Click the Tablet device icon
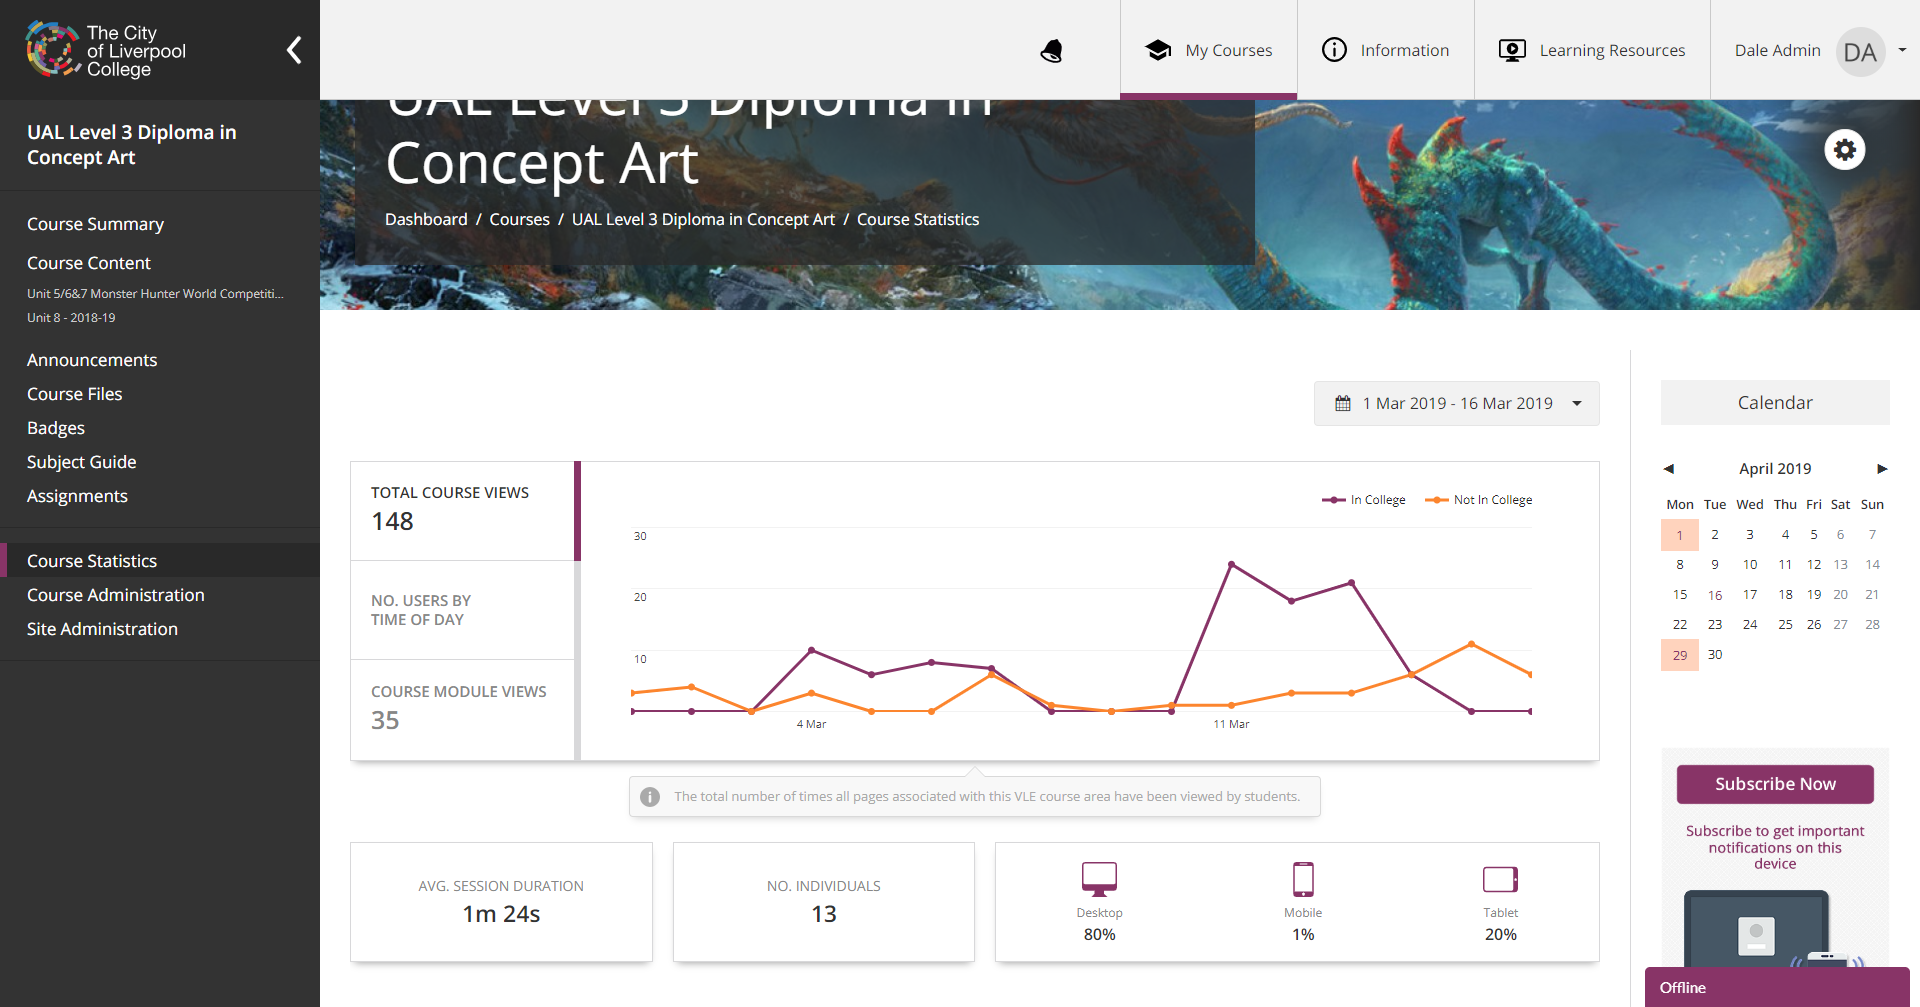Viewport: 1920px width, 1007px height. (x=1500, y=880)
